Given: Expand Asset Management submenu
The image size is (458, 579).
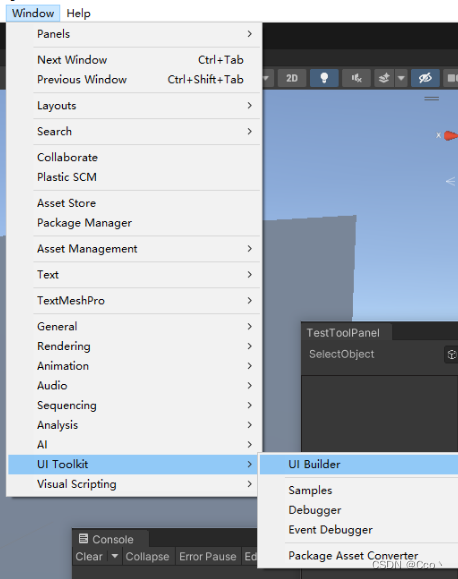Looking at the screenshot, I should click(x=135, y=249).
